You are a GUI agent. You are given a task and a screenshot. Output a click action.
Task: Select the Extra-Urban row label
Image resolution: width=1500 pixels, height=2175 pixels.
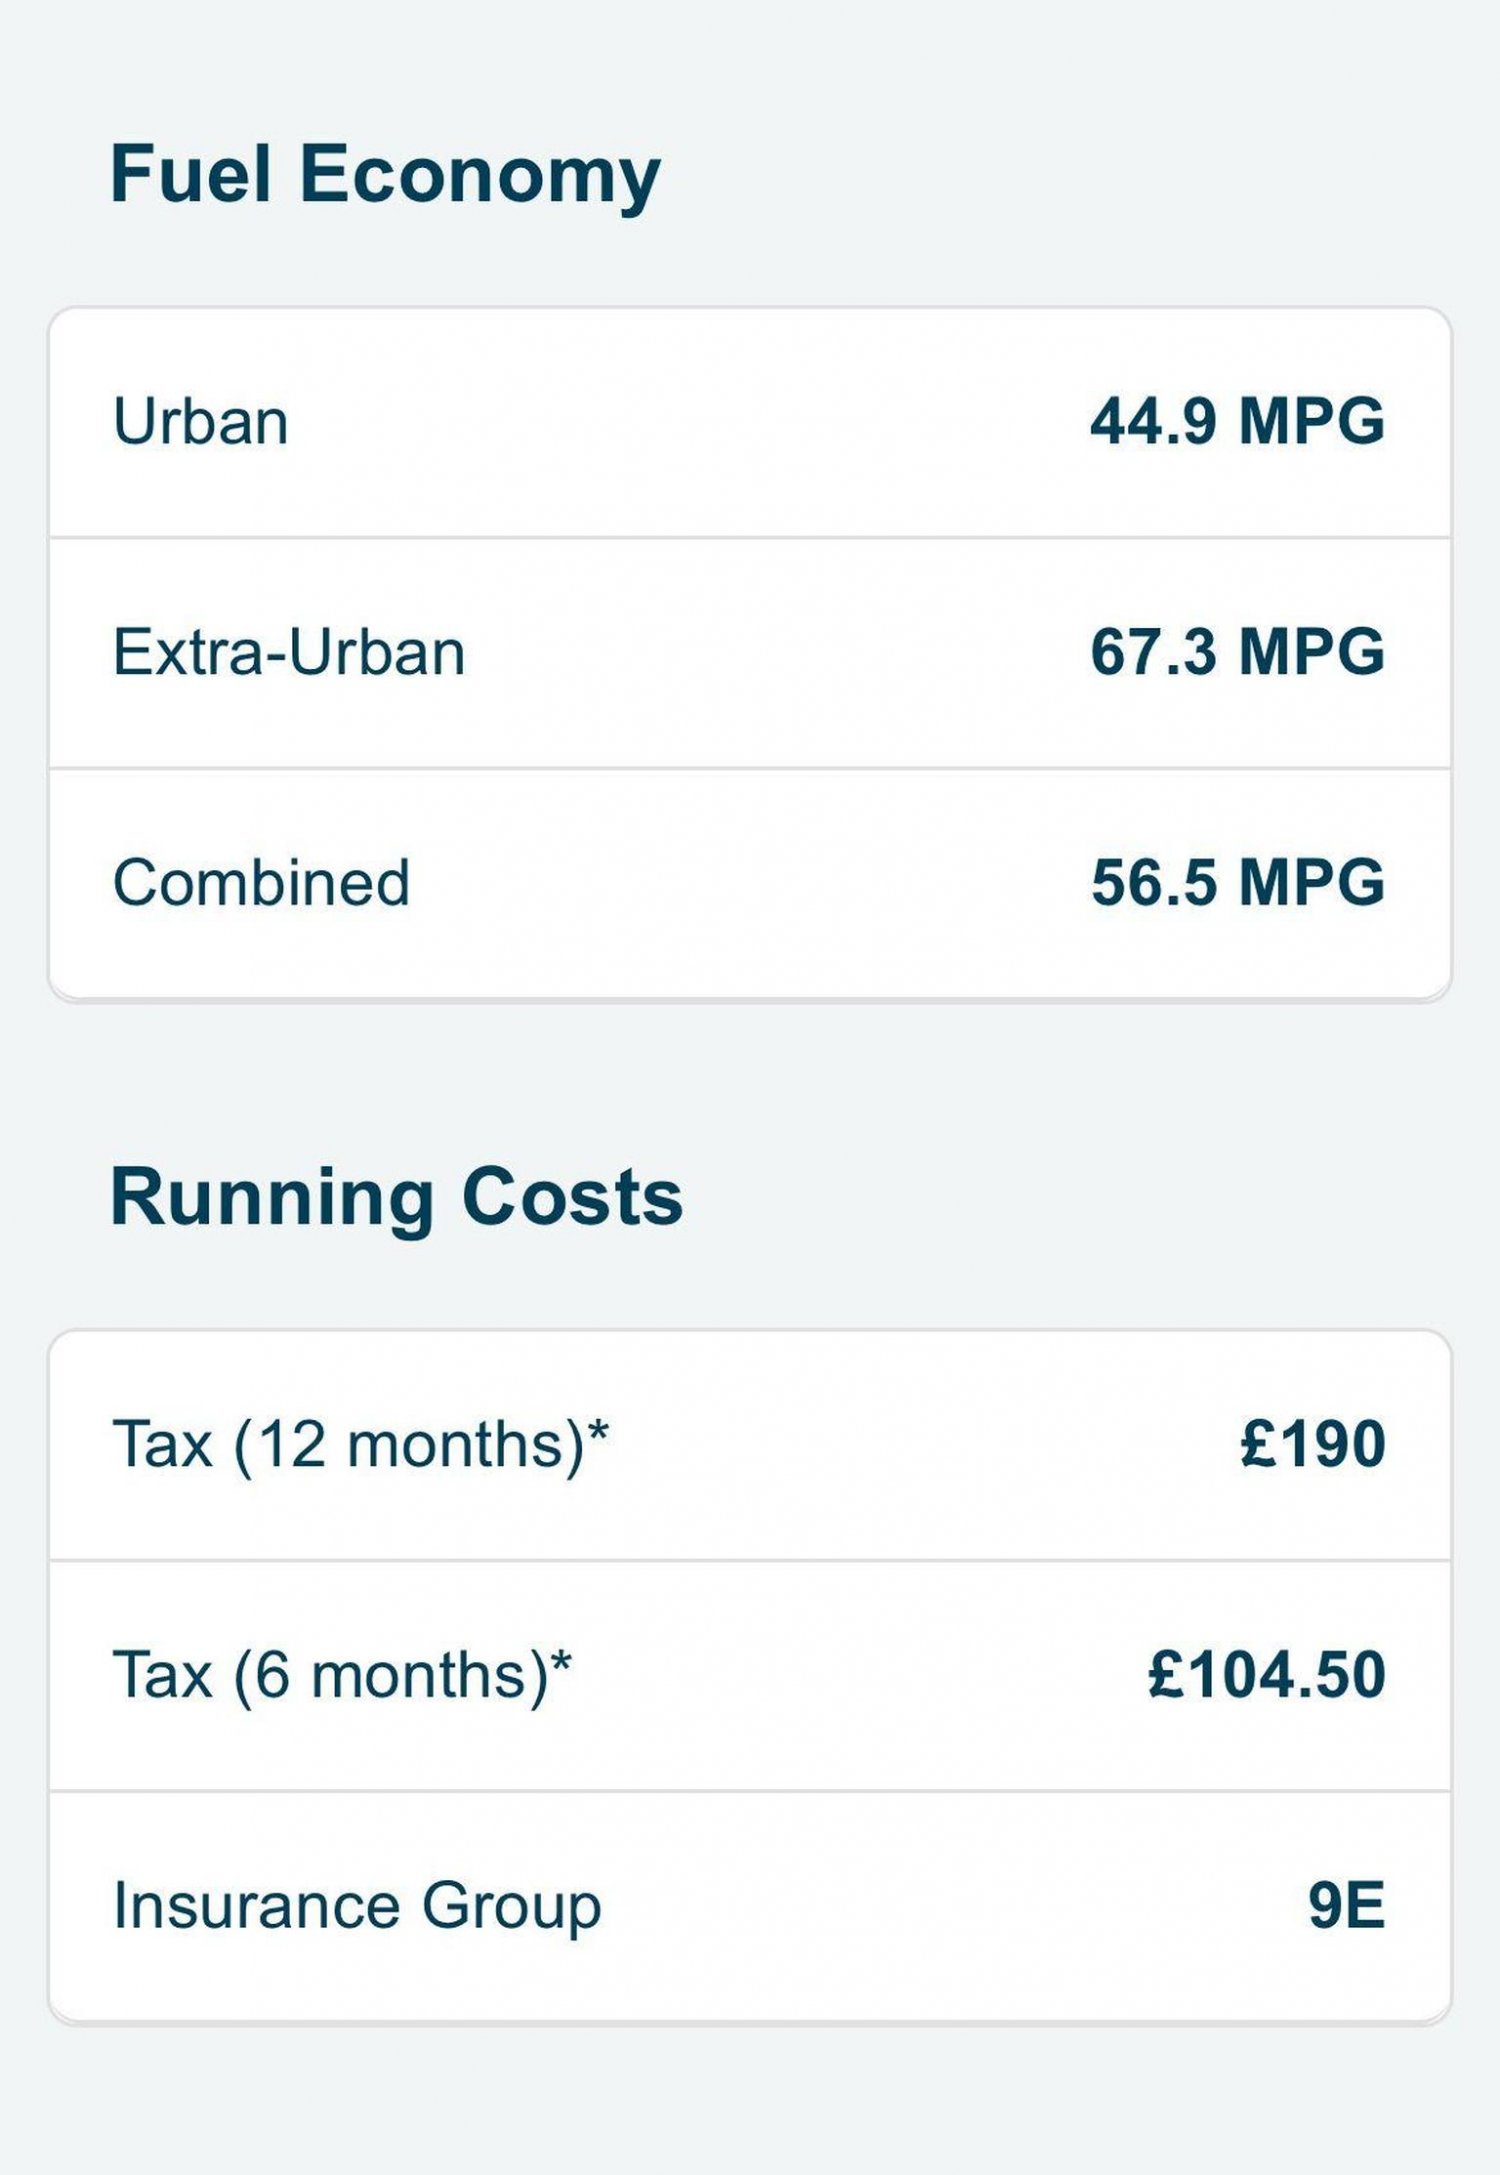[x=289, y=652]
